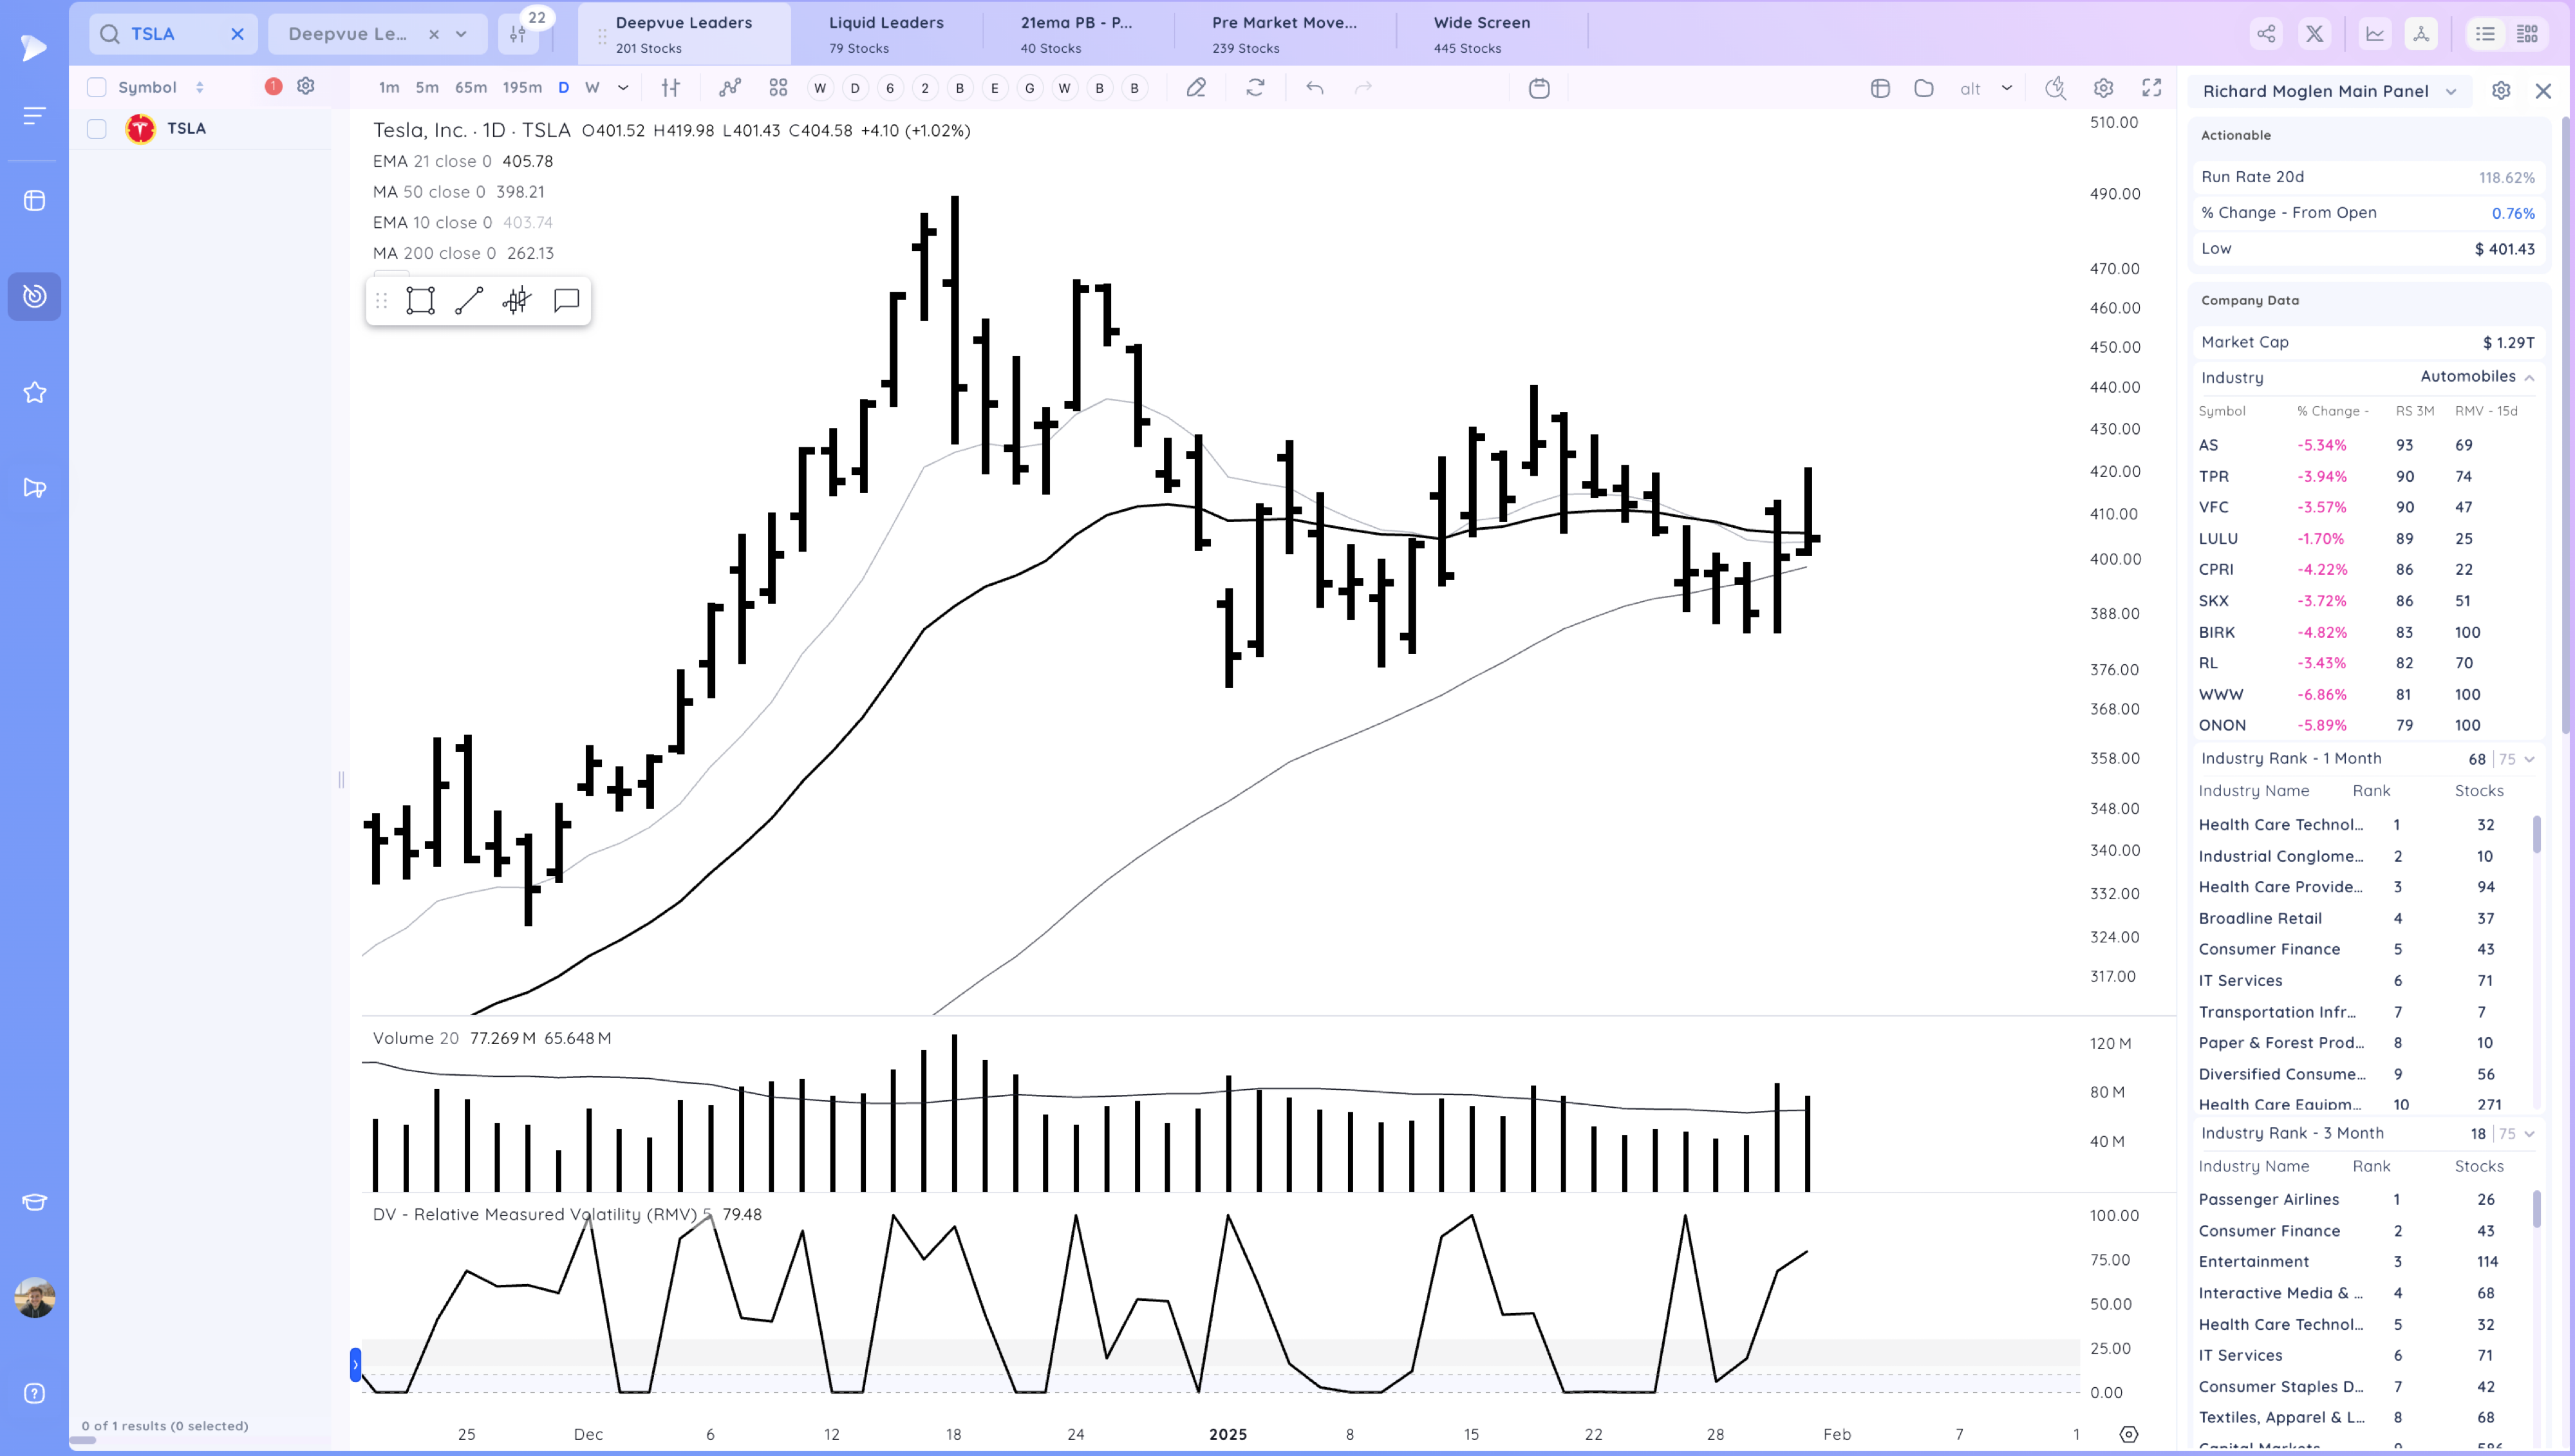
Task: Click the fullscreen expand chart icon
Action: pos(2152,88)
